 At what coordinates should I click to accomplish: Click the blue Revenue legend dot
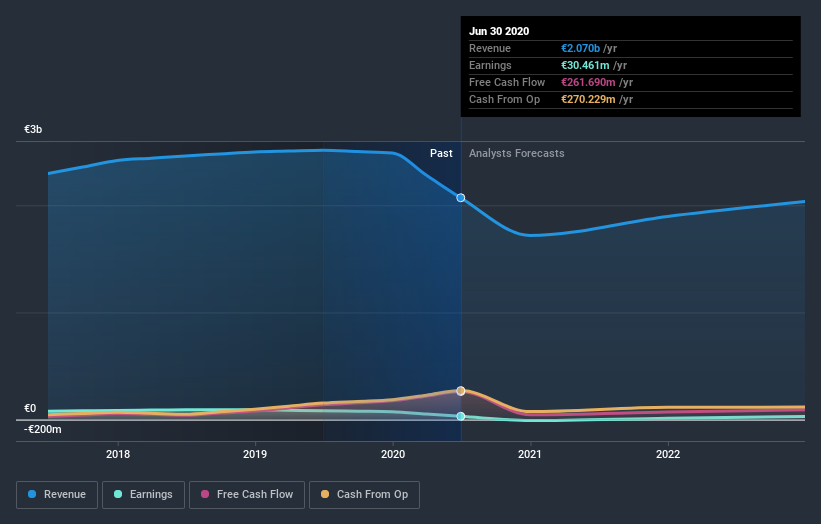tap(32, 494)
